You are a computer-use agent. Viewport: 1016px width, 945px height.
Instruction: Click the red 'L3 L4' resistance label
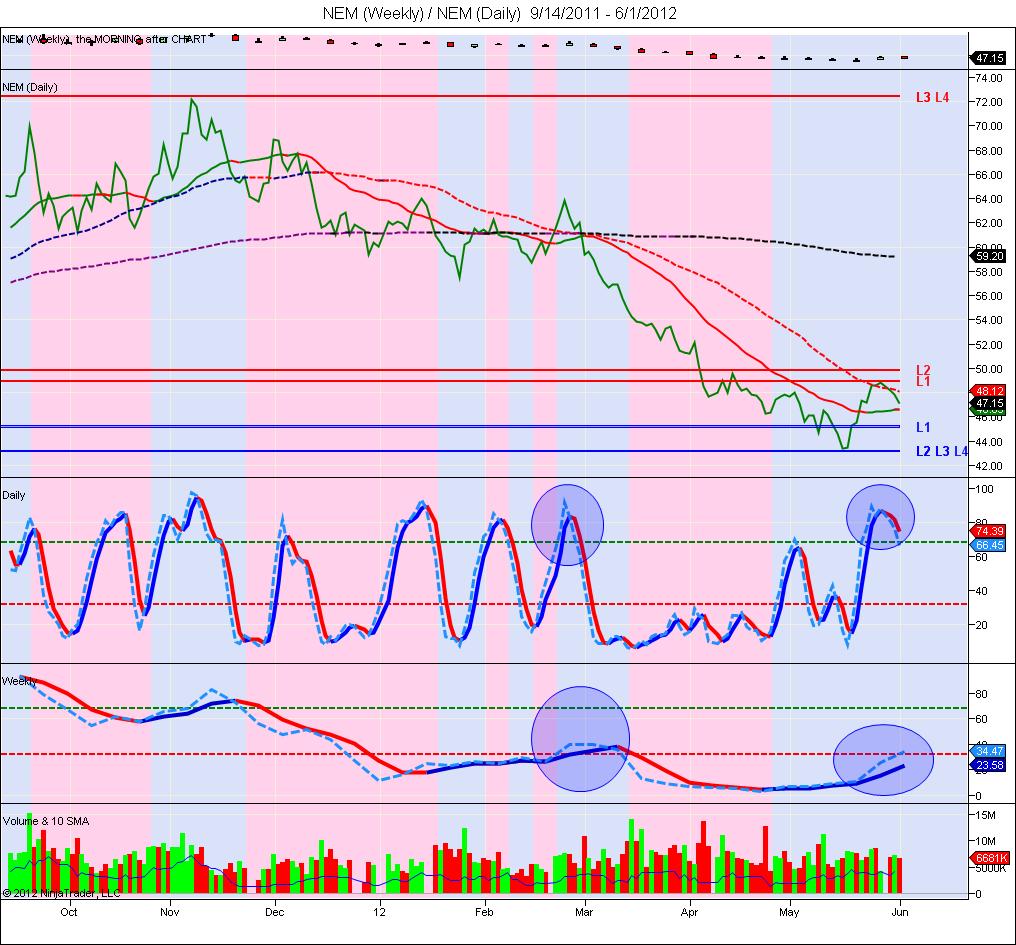tap(932, 97)
